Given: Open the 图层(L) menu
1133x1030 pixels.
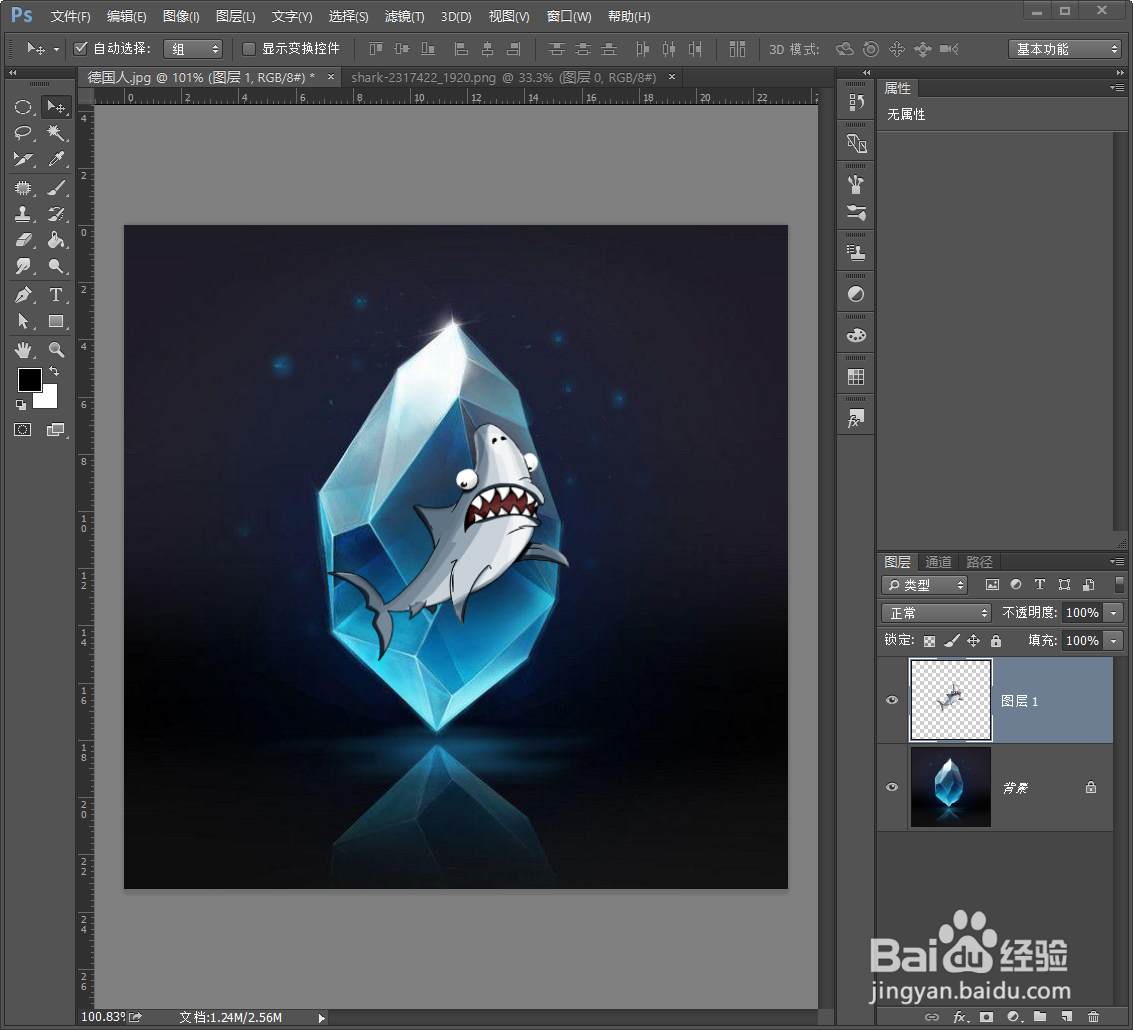Looking at the screenshot, I should coord(236,16).
